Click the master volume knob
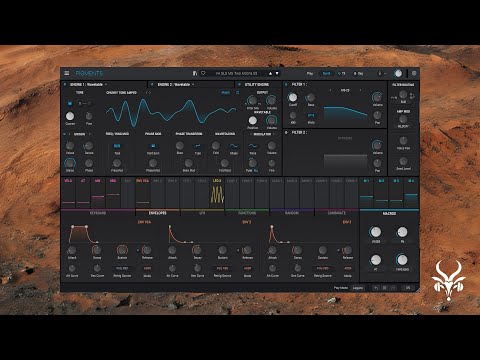480x360 pixels. (x=398, y=73)
